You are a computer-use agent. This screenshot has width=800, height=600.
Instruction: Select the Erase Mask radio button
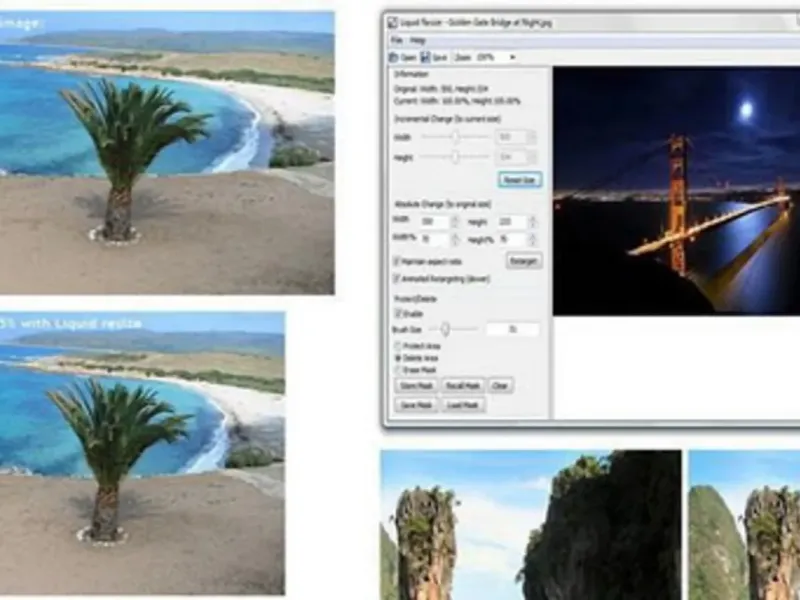click(398, 370)
